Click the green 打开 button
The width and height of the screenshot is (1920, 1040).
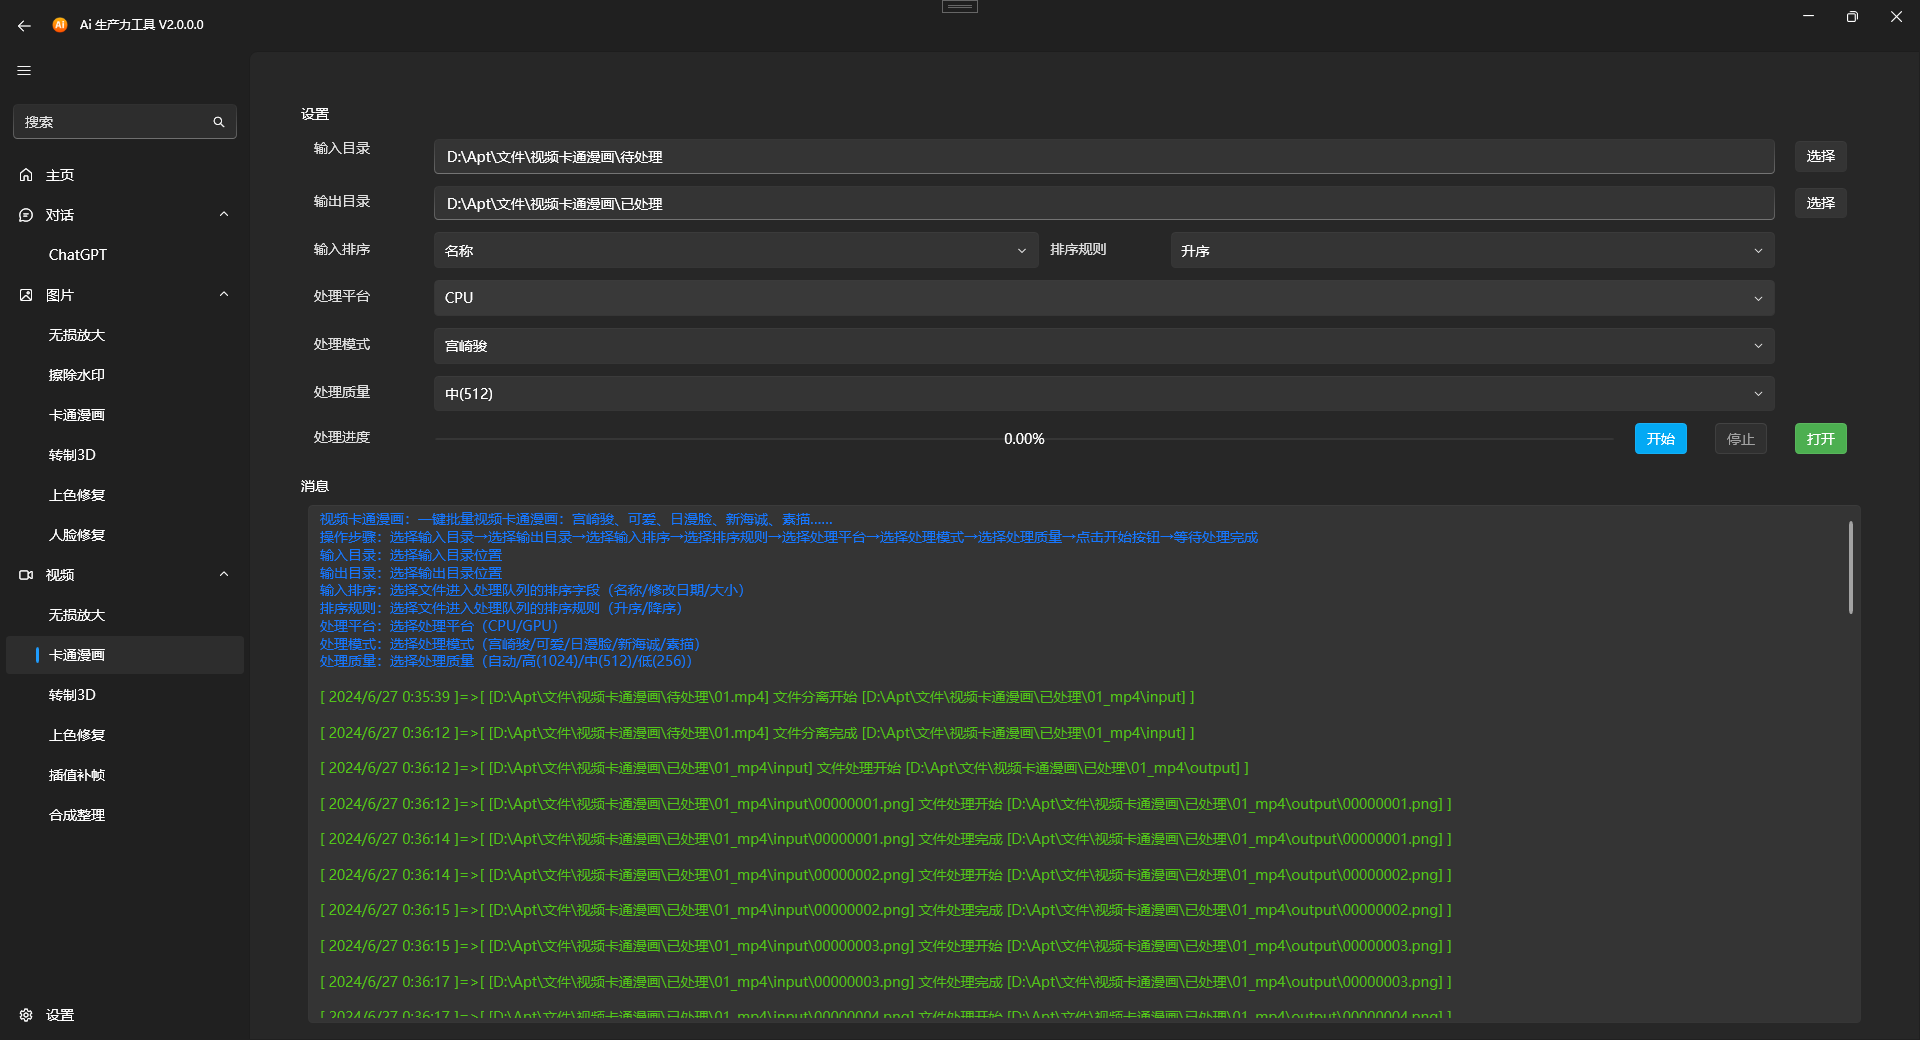[x=1820, y=439]
